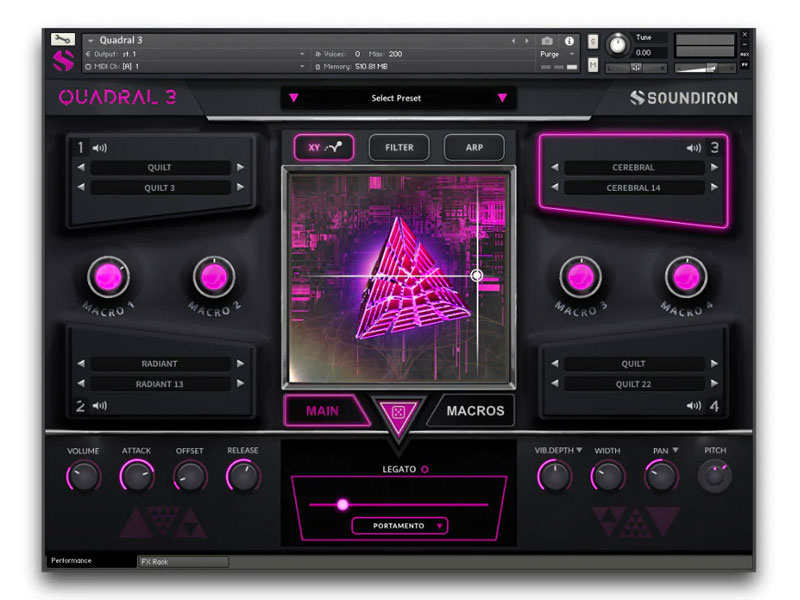Click the ATTACK knob
This screenshot has width=800, height=600.
click(137, 477)
